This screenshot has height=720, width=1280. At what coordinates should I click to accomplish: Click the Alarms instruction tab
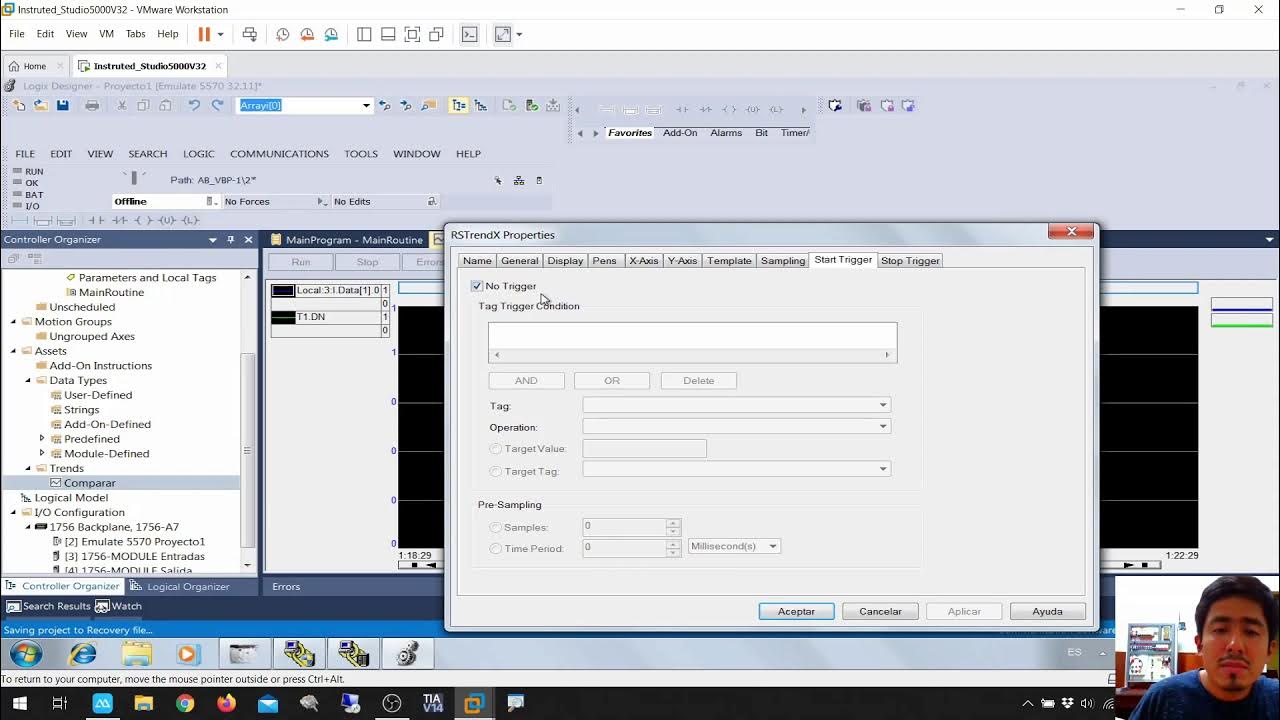(x=726, y=133)
